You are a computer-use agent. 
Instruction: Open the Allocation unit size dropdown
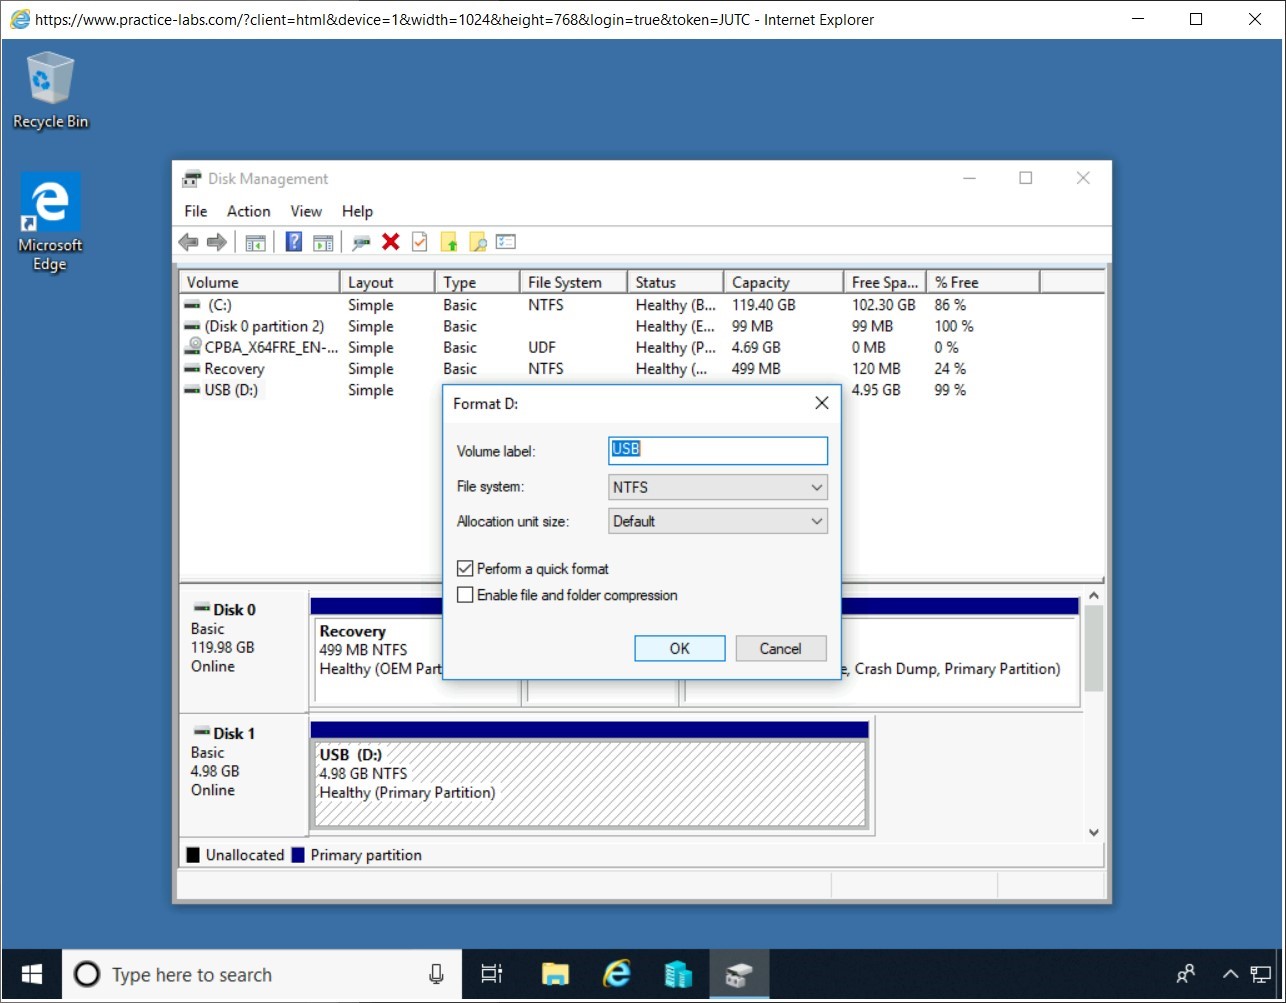(718, 521)
